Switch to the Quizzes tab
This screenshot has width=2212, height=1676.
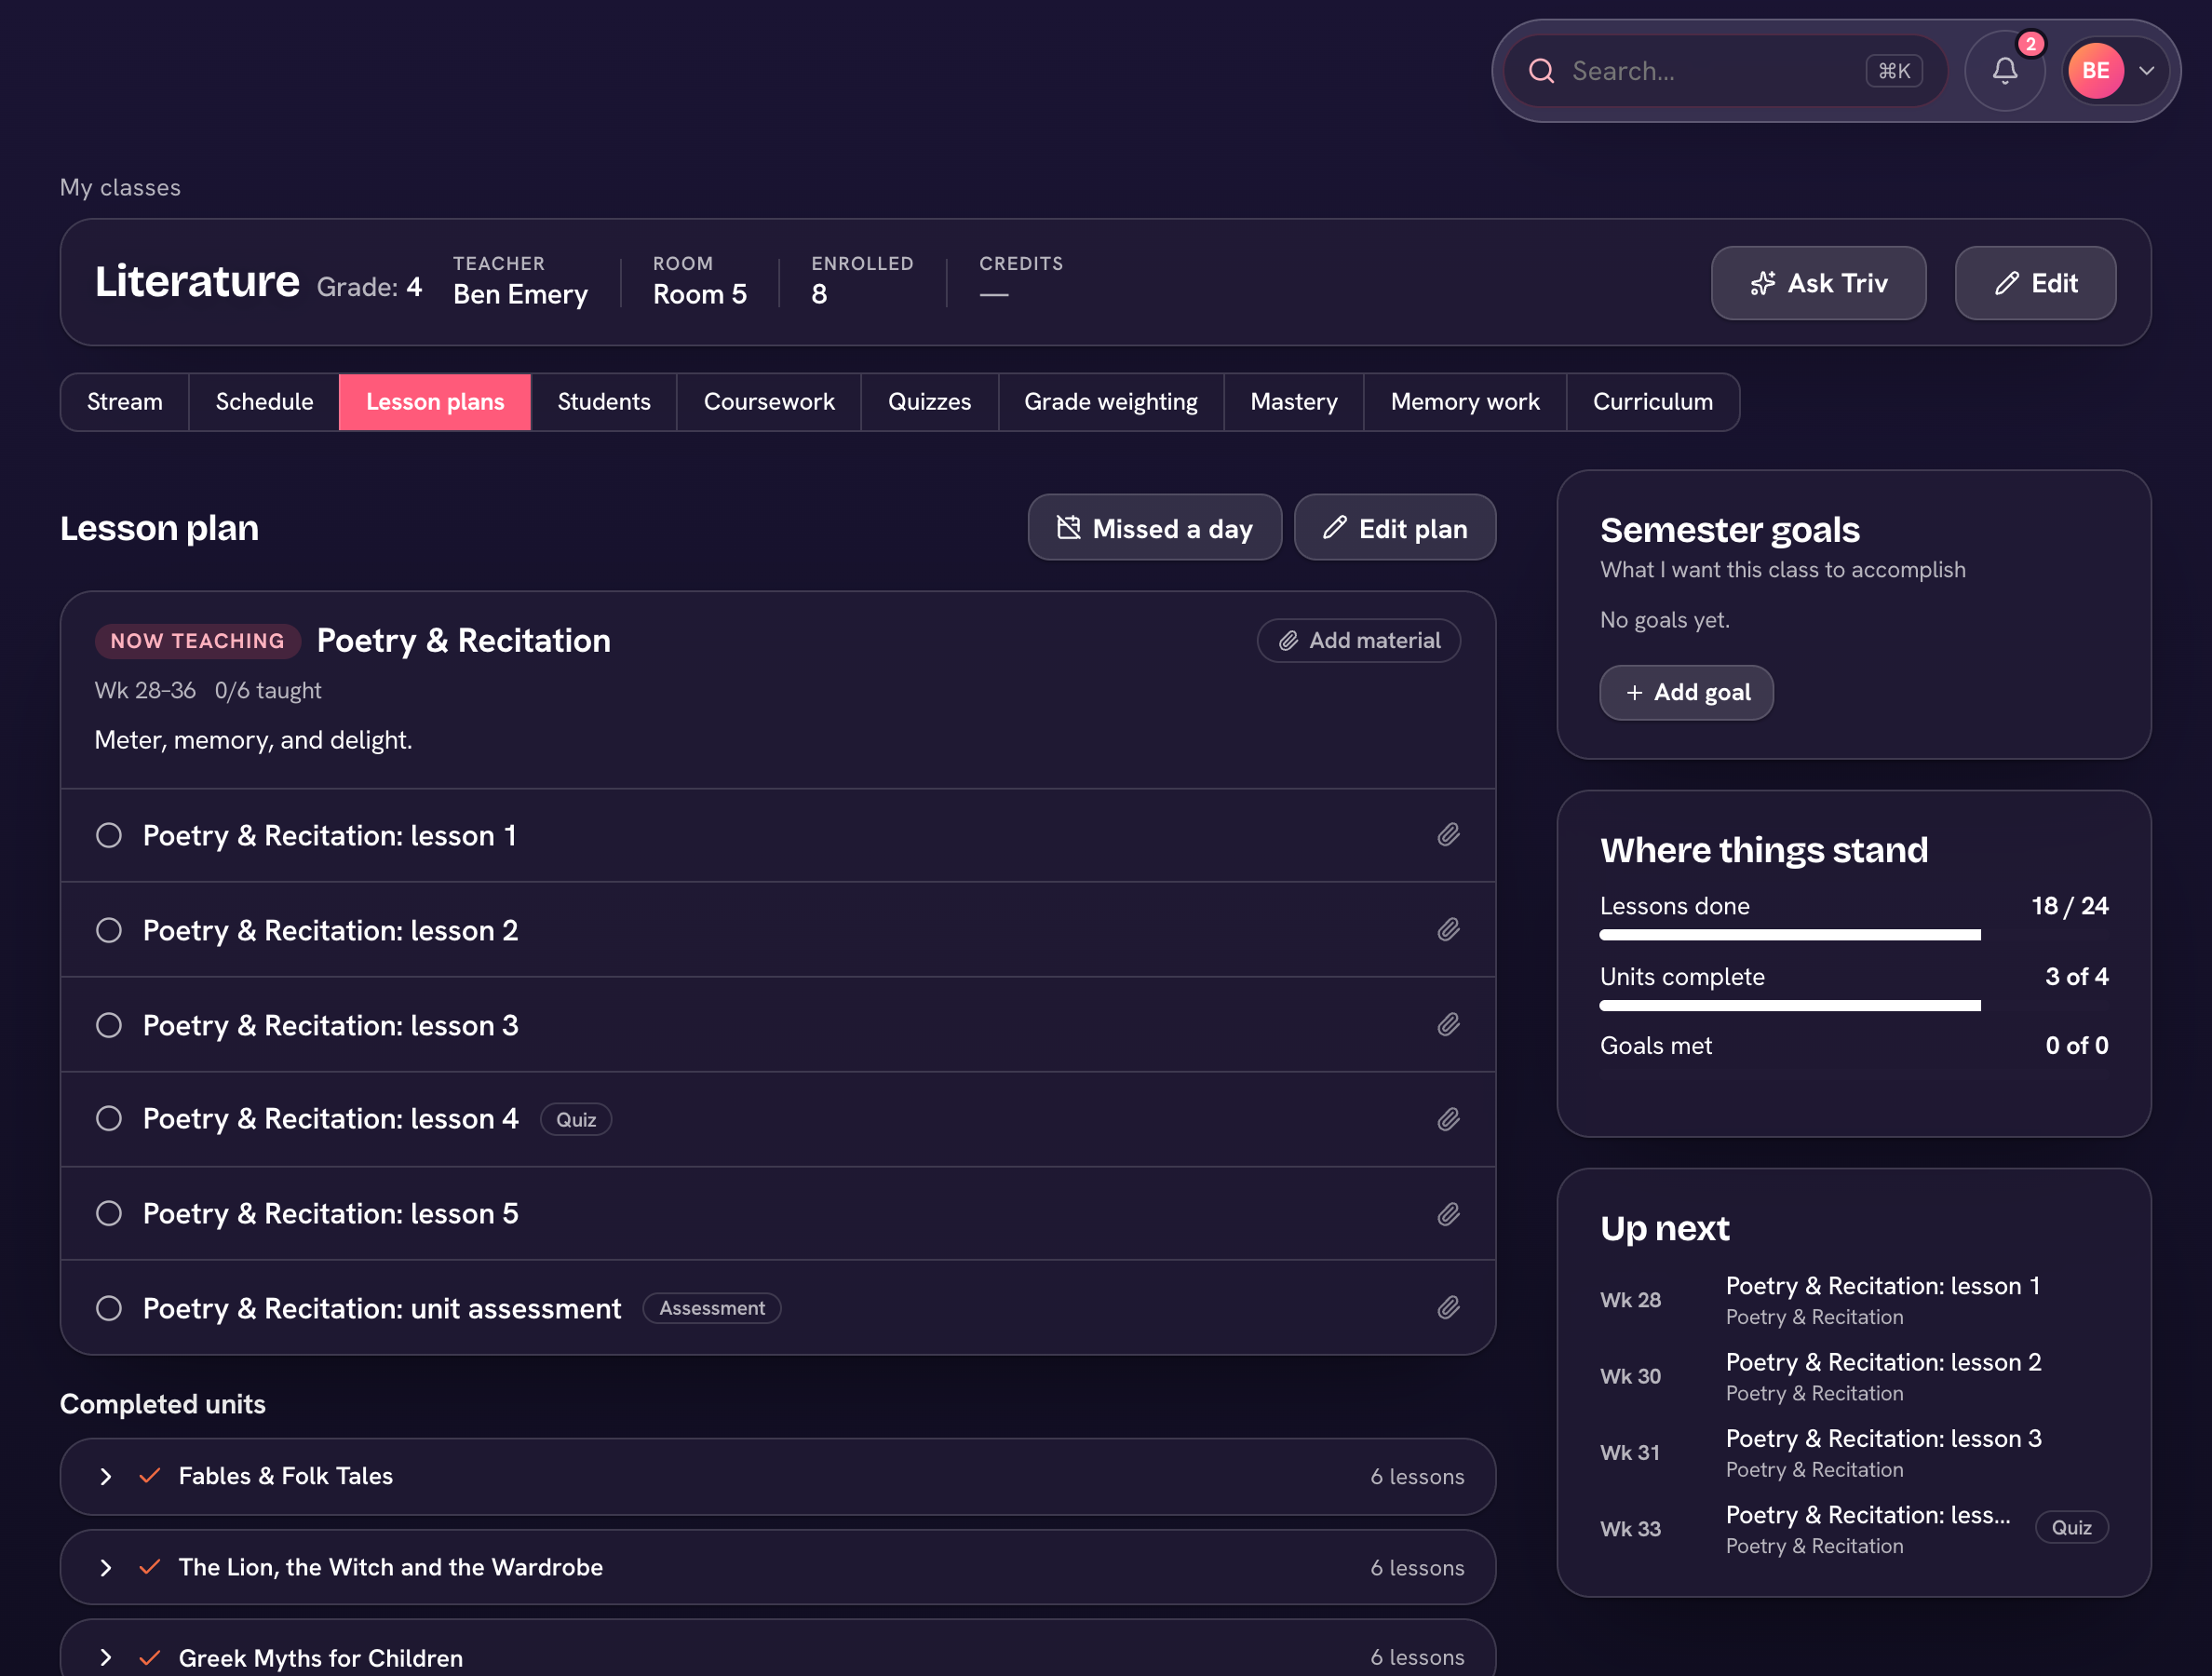click(929, 402)
